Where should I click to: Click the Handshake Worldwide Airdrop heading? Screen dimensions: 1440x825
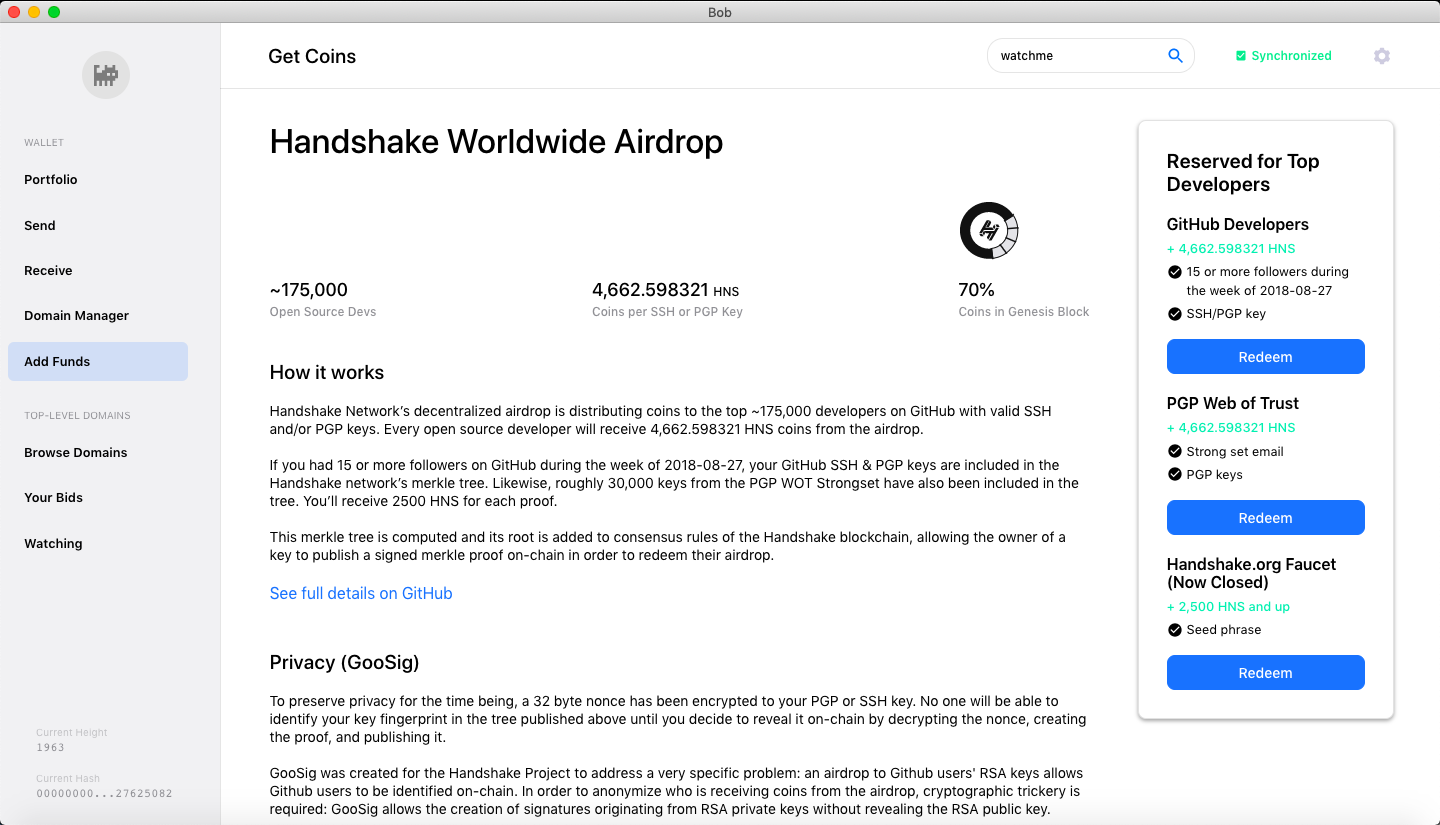[x=496, y=142]
